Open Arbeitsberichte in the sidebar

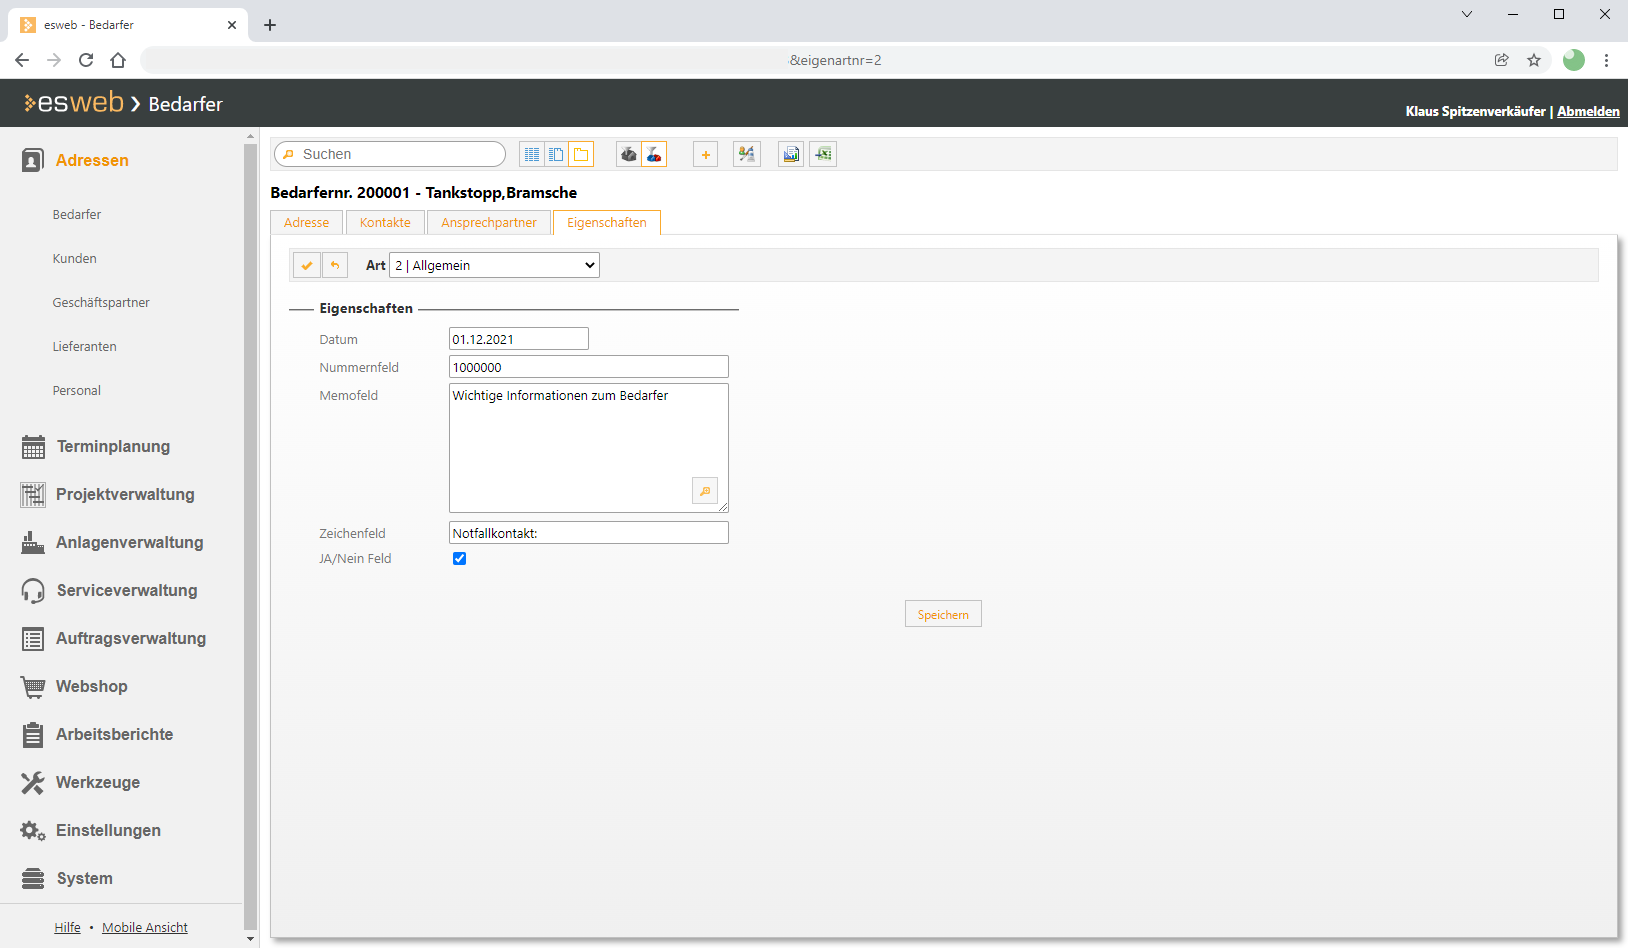[x=114, y=734]
